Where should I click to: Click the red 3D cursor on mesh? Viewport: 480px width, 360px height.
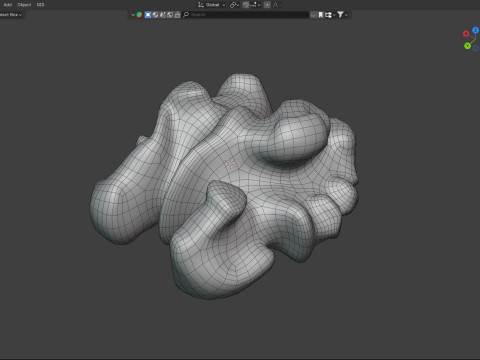click(x=230, y=164)
